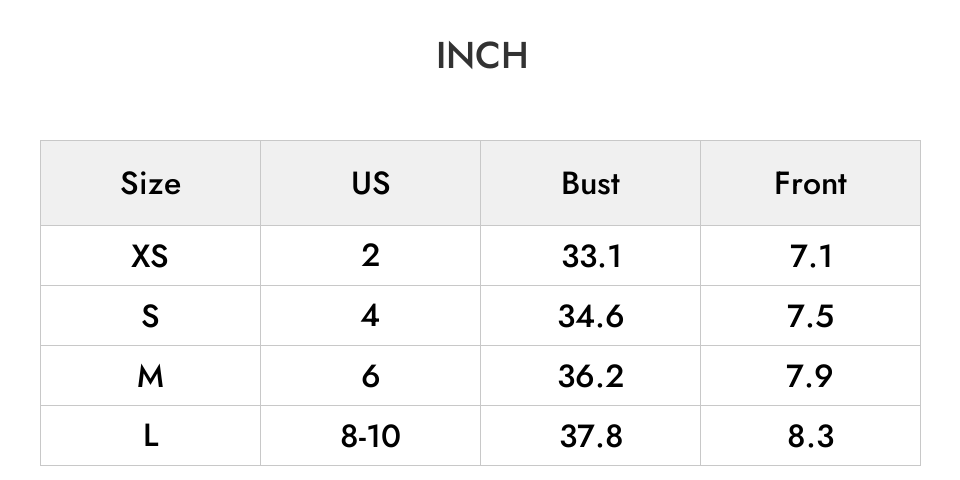Select the 36.2 bust measurement
Image resolution: width=960 pixels, height=480 pixels.
[x=590, y=375]
